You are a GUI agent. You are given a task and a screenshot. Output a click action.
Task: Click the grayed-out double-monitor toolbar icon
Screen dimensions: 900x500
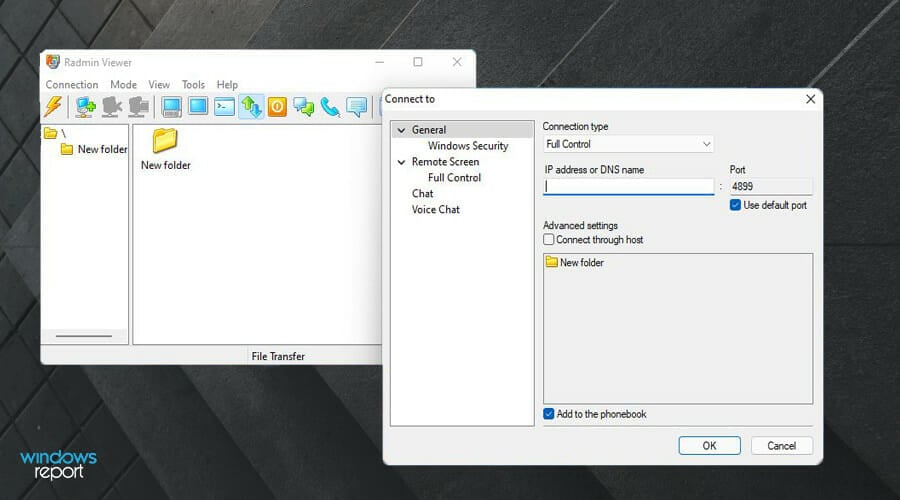click(138, 107)
